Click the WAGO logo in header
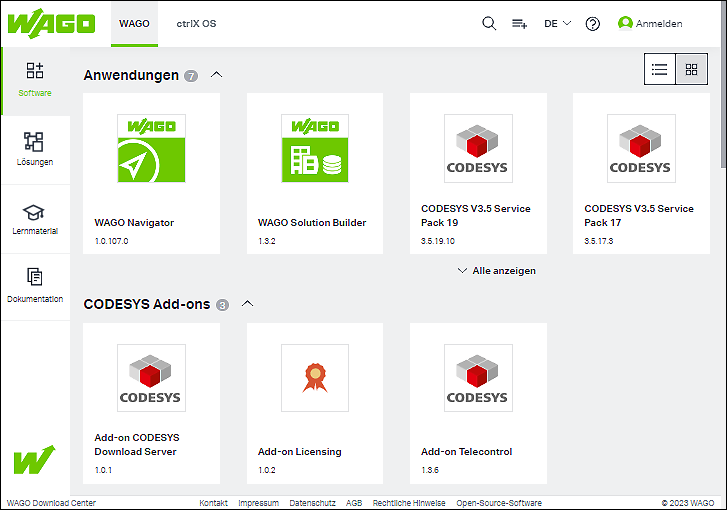The image size is (727, 510). pyautogui.click(x=51, y=24)
